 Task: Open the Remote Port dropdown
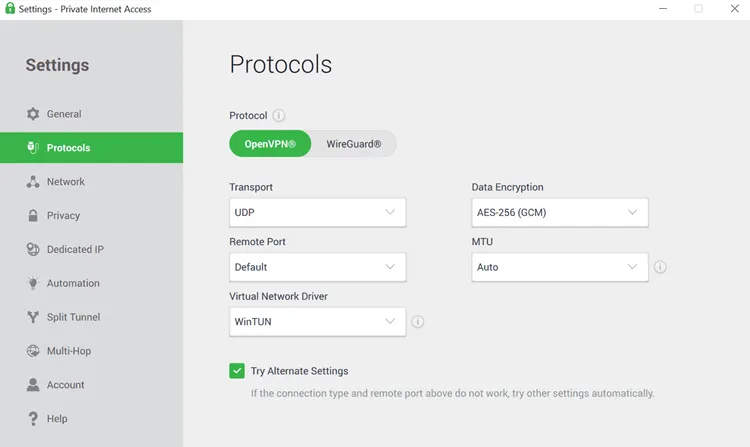click(317, 267)
